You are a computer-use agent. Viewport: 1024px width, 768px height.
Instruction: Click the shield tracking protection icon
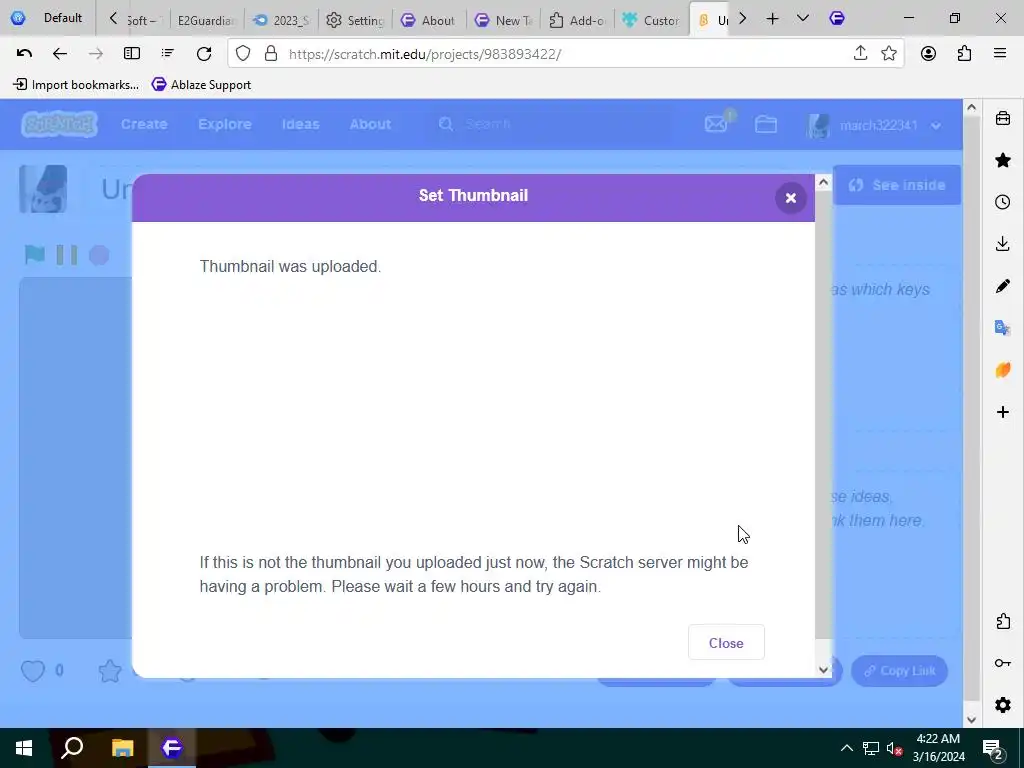coord(243,54)
